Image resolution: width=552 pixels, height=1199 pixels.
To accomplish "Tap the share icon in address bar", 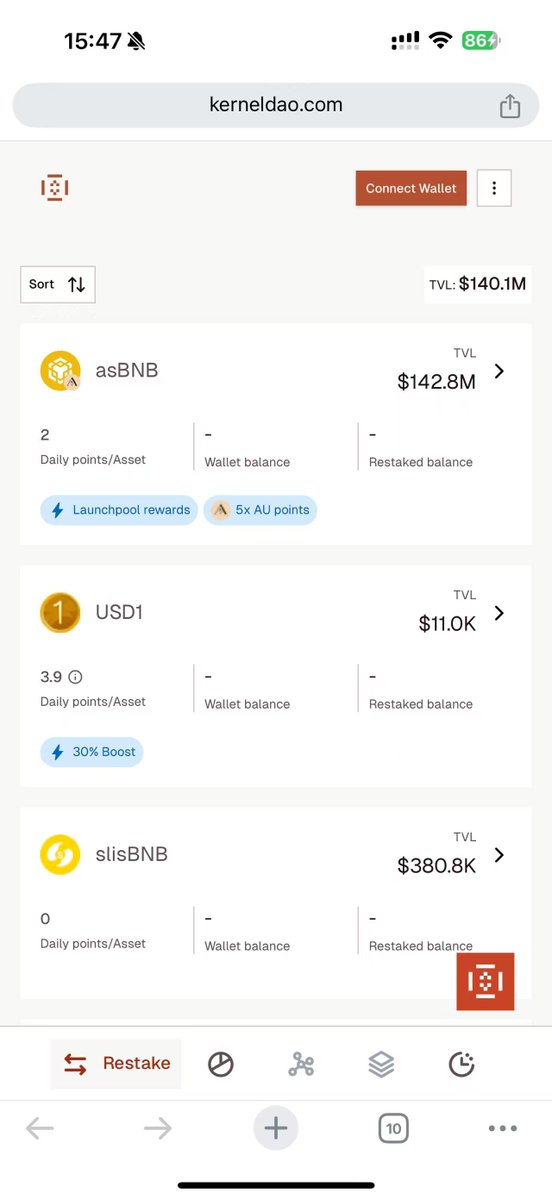I will 510,106.
